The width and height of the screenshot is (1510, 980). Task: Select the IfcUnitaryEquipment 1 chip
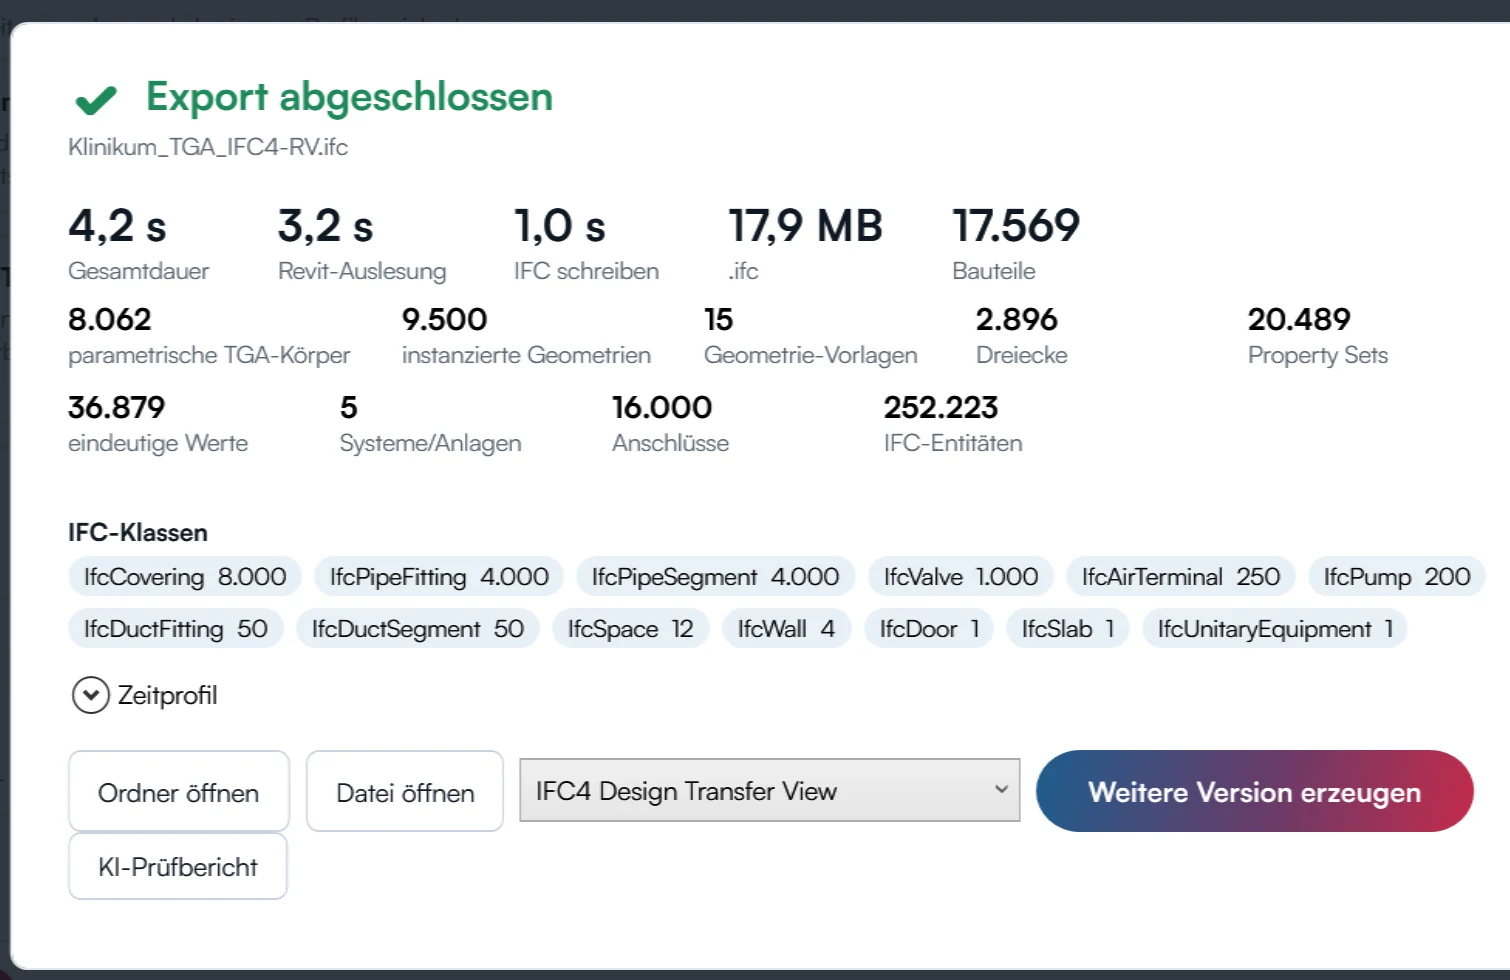(1275, 629)
